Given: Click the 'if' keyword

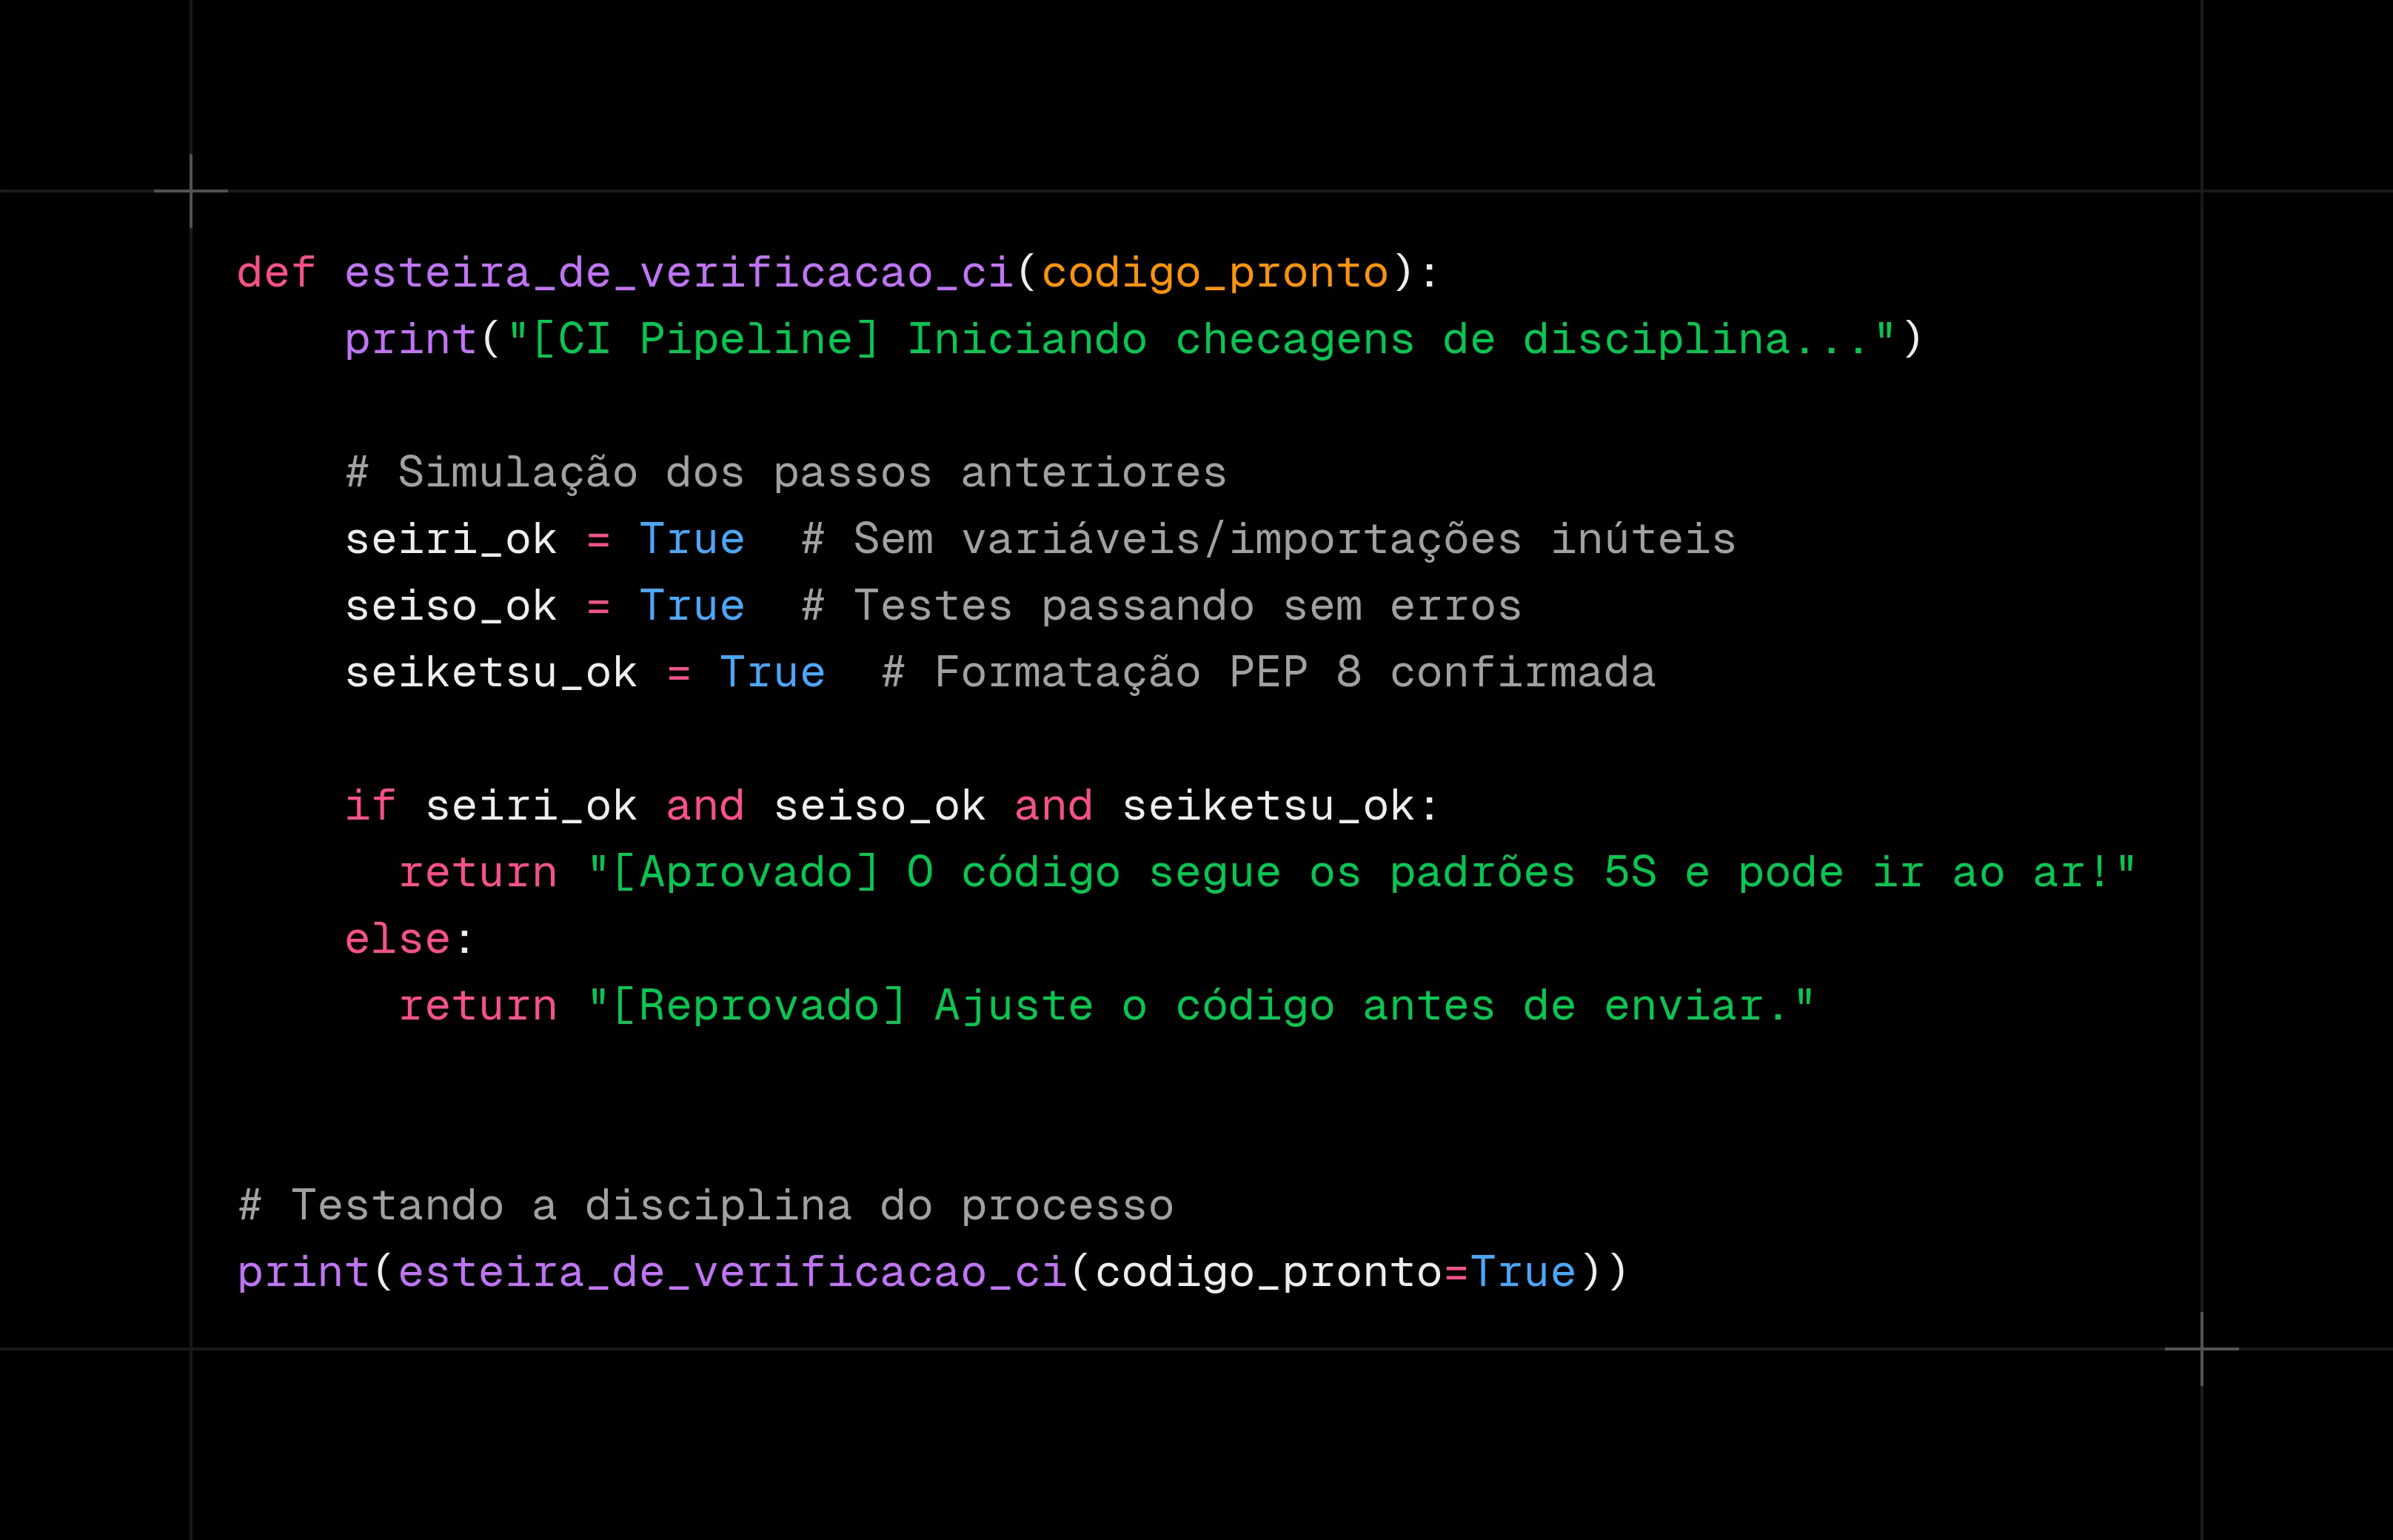Looking at the screenshot, I should pos(370,806).
